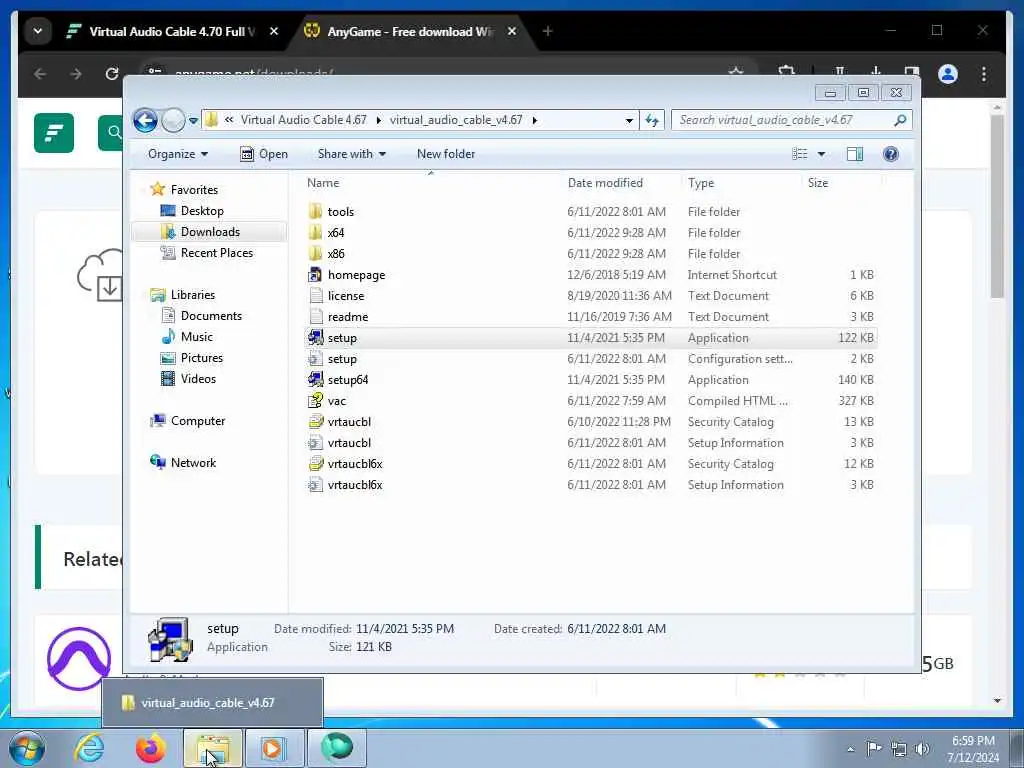
Task: Click the search box for virtual_audio_cable_v4.67
Action: pyautogui.click(x=792, y=120)
